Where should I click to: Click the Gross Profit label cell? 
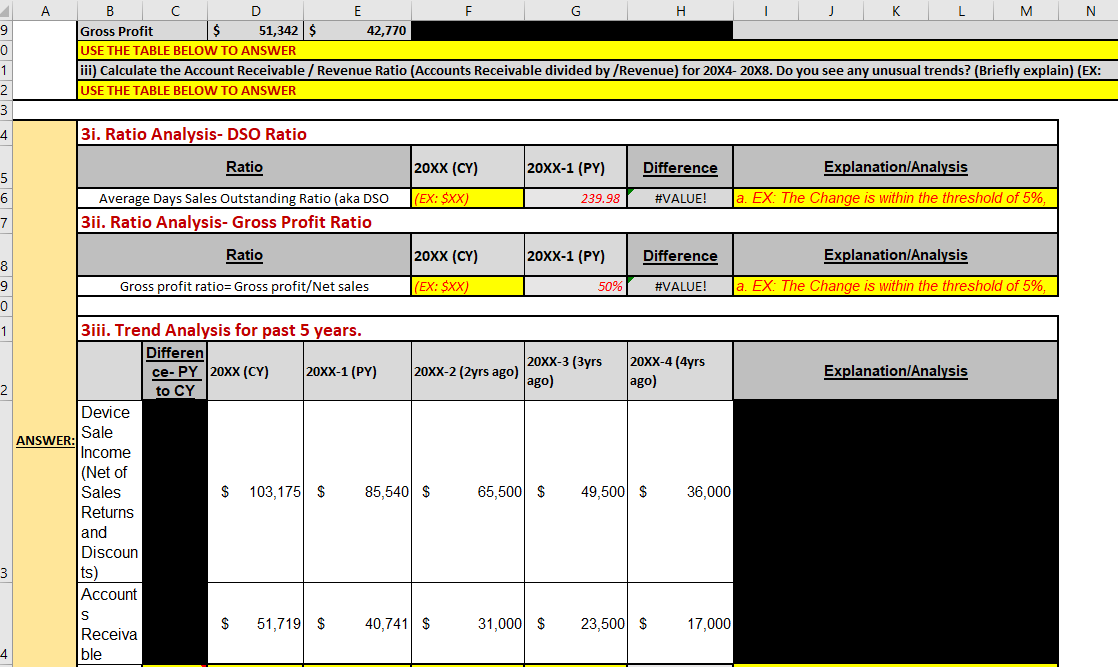[143, 31]
